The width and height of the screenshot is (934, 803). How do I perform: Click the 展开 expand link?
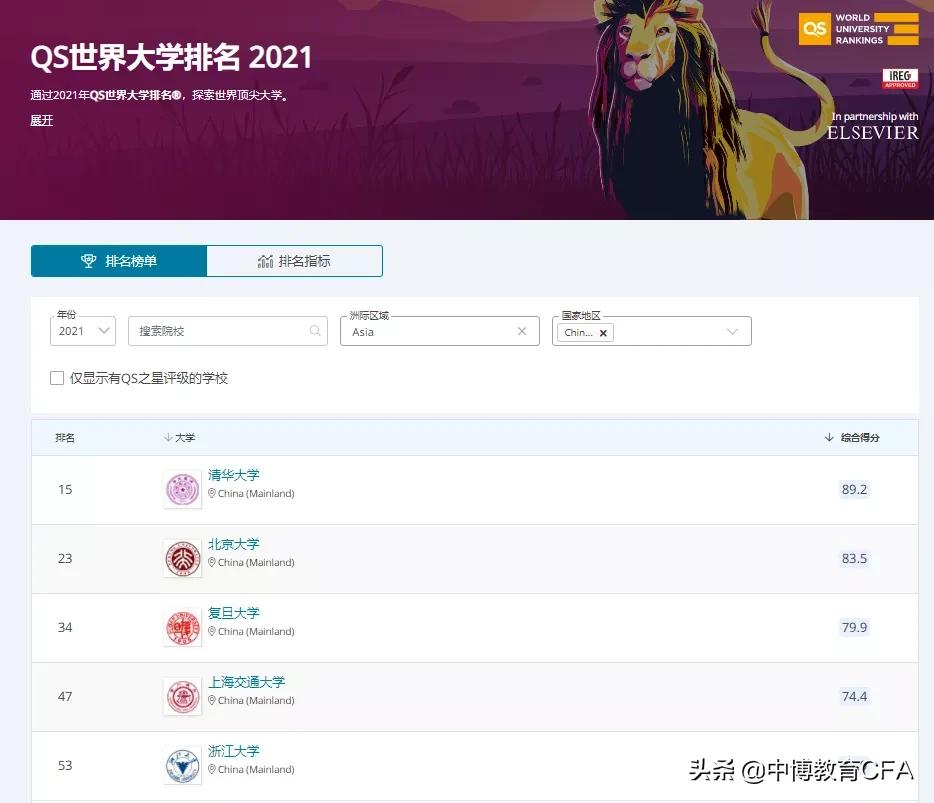click(x=41, y=121)
